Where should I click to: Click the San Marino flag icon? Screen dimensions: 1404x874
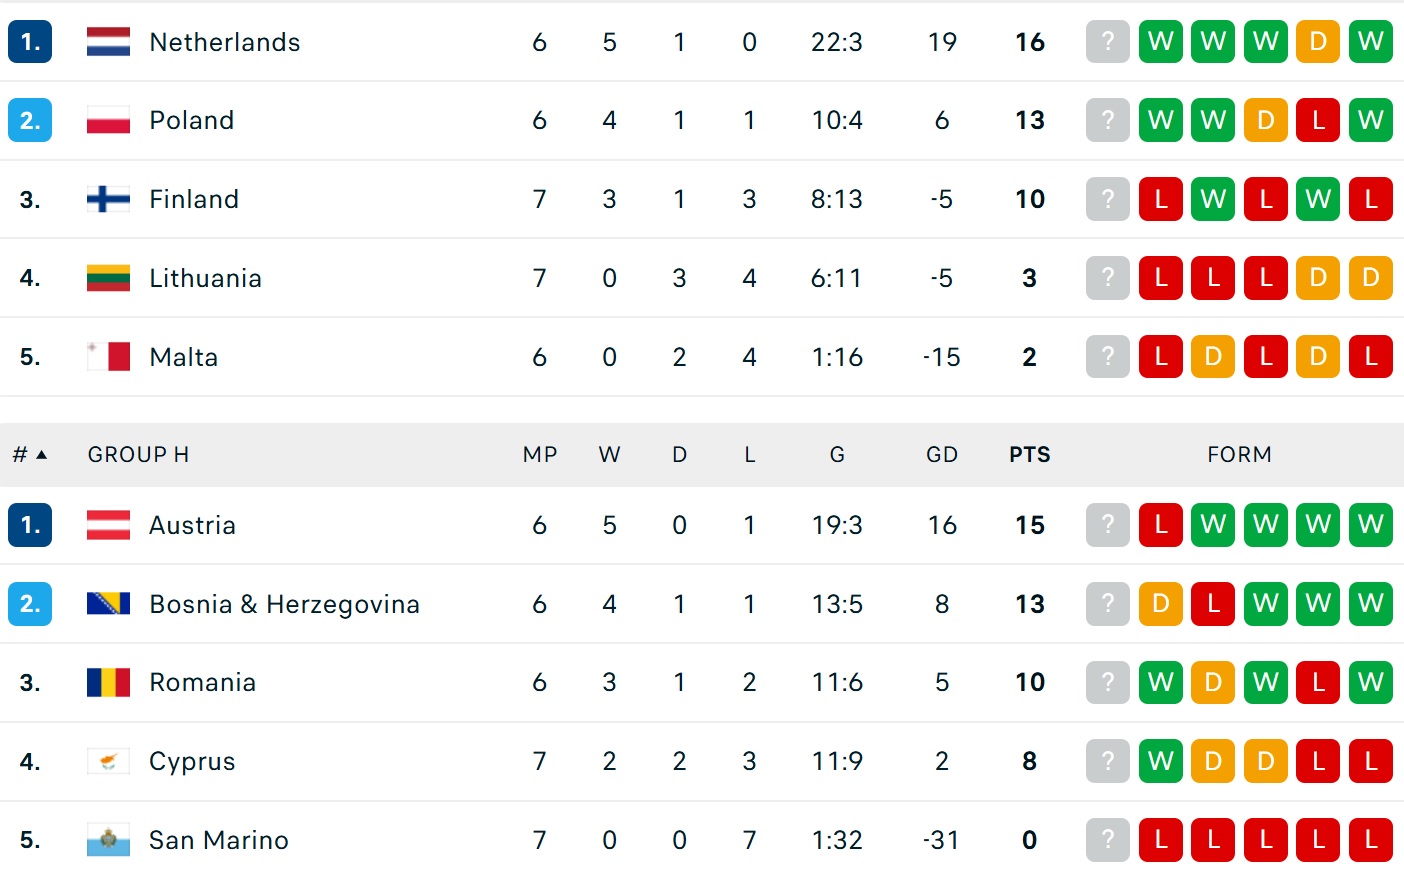click(108, 840)
